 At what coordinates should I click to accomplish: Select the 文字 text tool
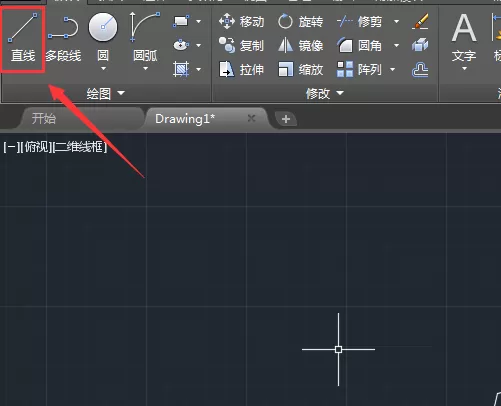point(464,37)
